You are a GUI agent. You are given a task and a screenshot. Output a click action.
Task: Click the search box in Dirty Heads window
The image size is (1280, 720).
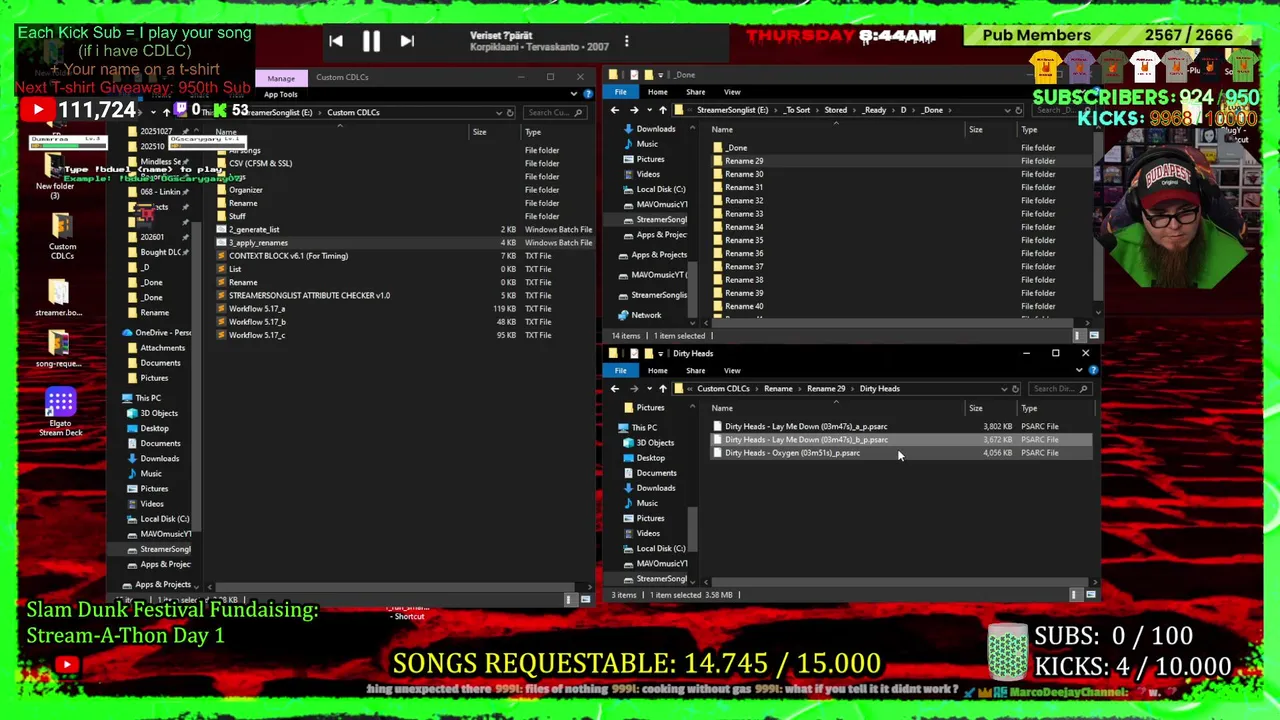(x=1058, y=389)
